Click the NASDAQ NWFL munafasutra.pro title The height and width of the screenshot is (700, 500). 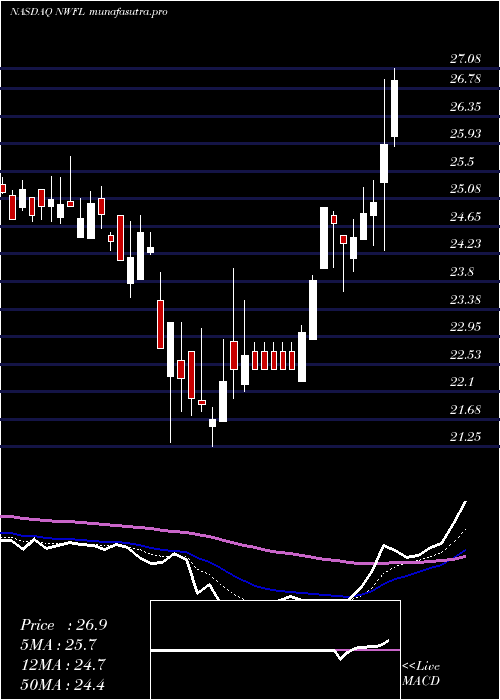[88, 12]
